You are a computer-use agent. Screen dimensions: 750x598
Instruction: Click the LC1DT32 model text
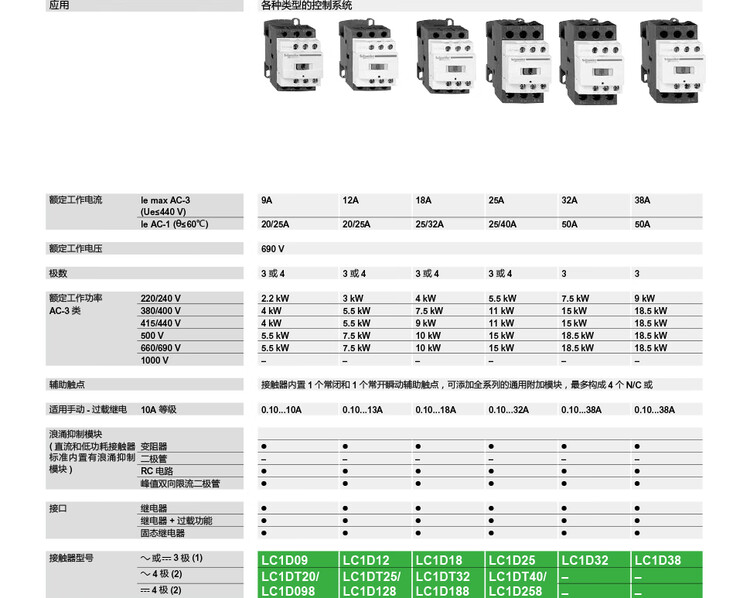(443, 576)
